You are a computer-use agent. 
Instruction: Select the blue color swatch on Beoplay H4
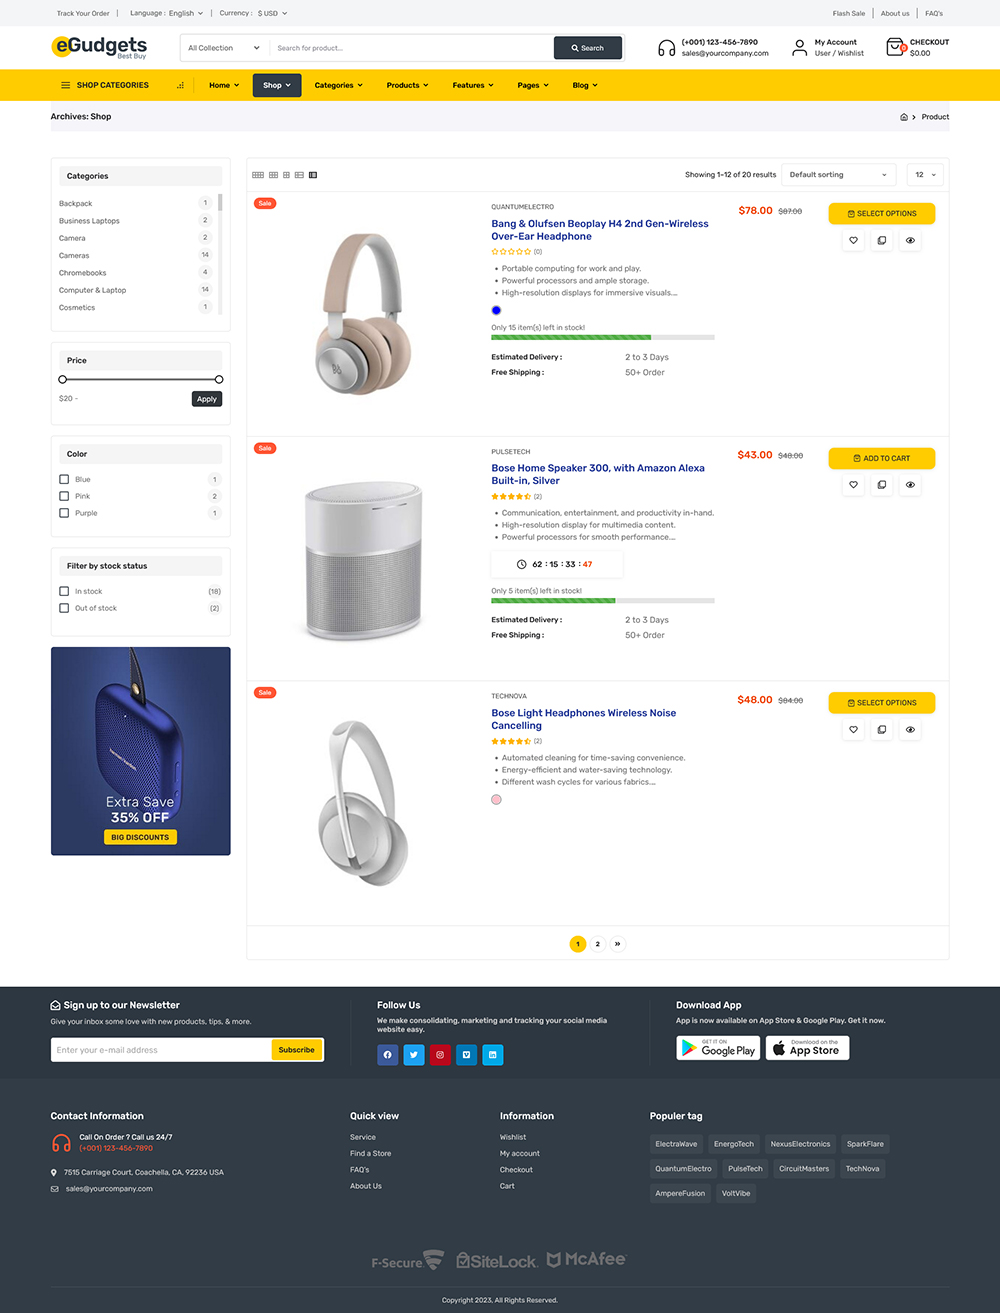point(496,310)
